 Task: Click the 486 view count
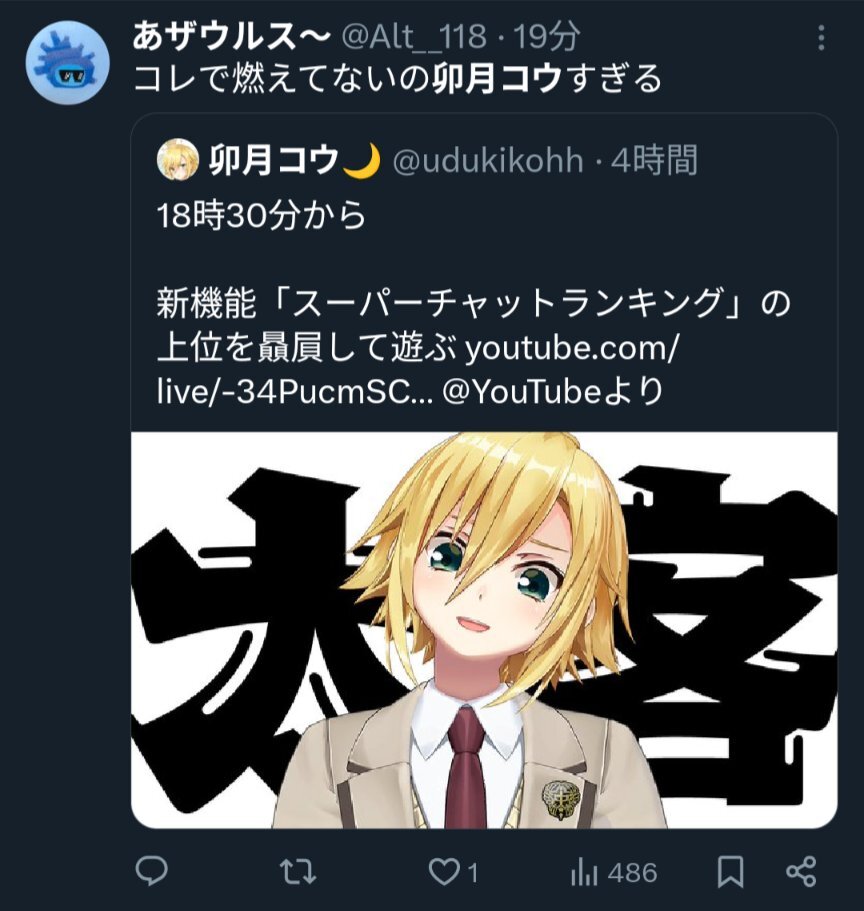coord(632,873)
